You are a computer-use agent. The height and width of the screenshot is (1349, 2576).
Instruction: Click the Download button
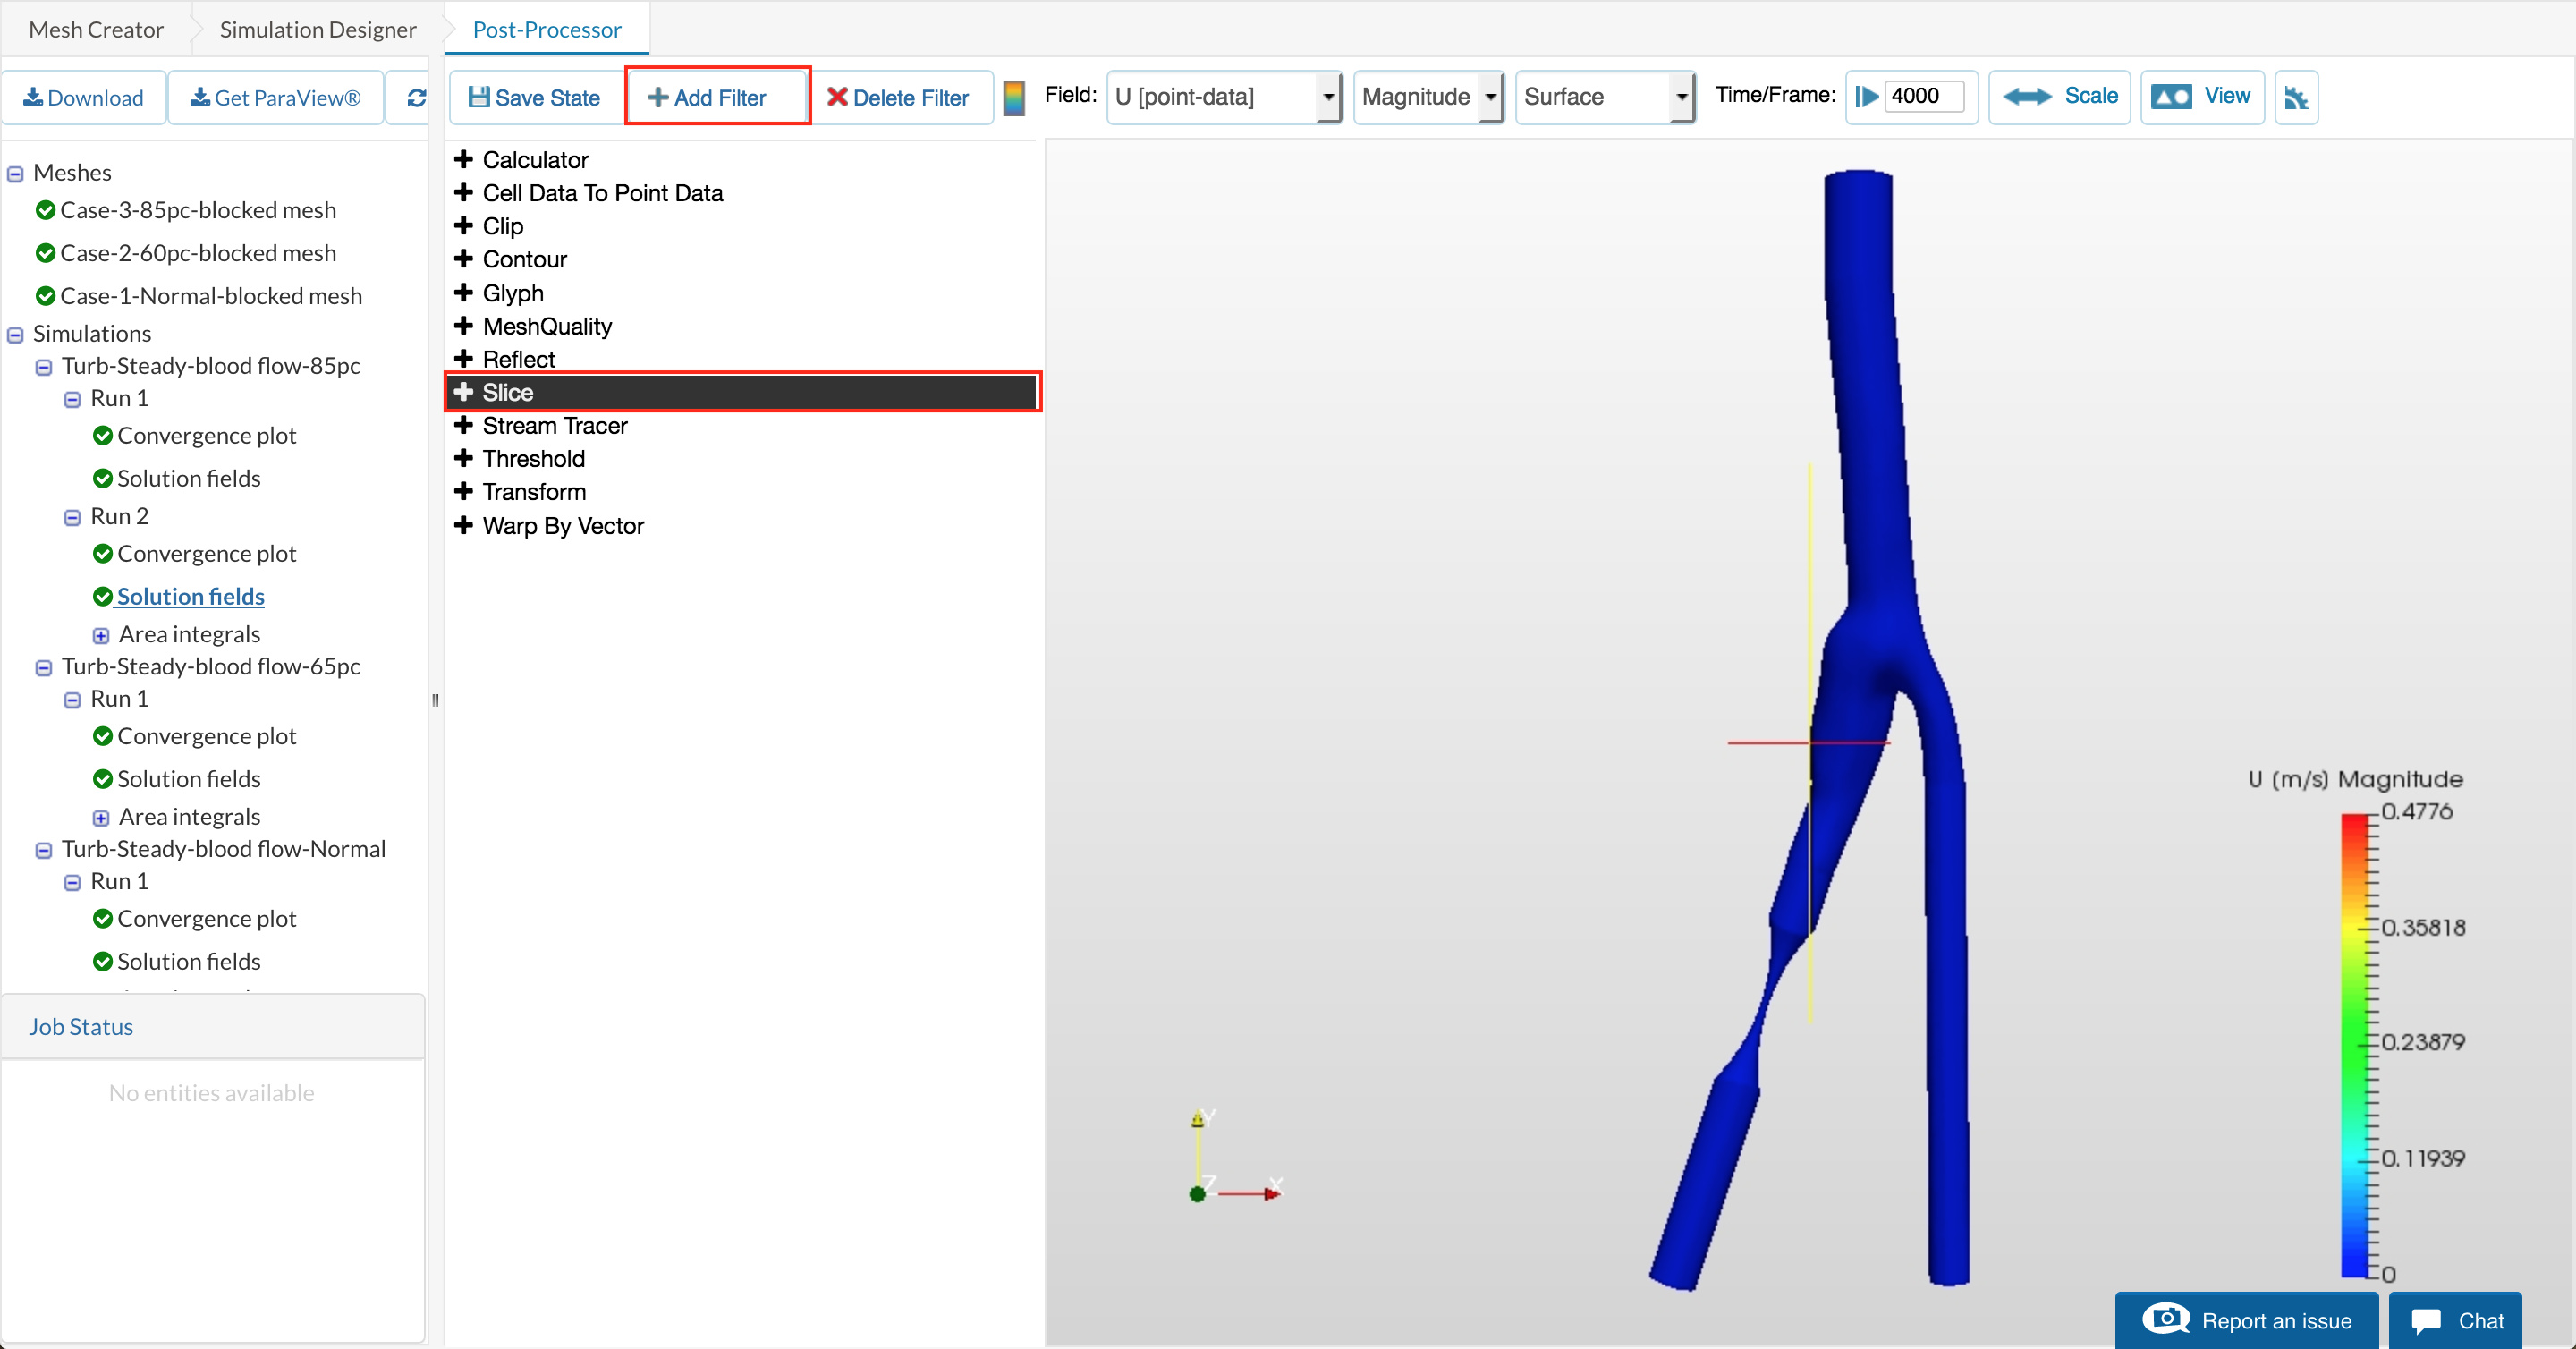click(x=84, y=97)
